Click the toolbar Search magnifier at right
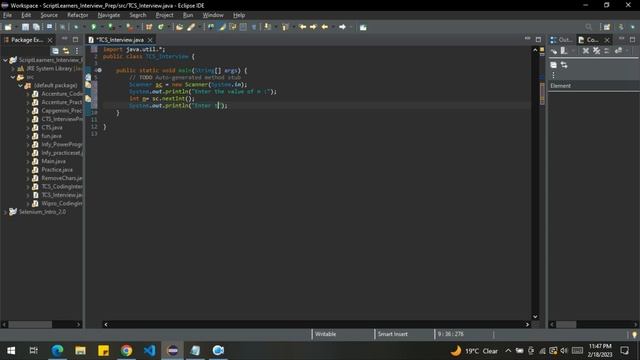 (588, 27)
